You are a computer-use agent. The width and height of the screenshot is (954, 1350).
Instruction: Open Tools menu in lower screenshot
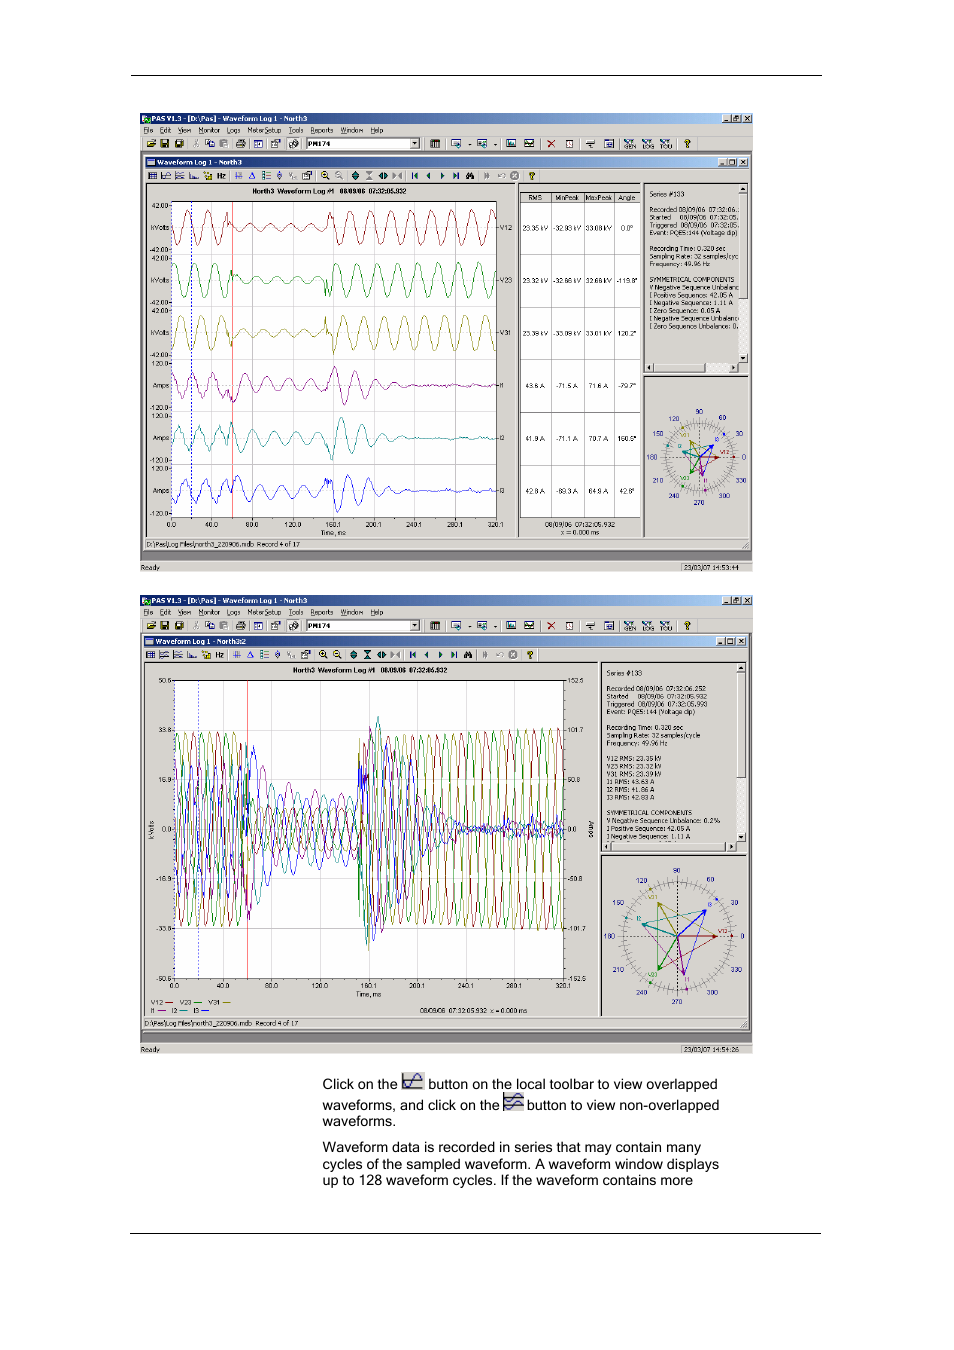(x=296, y=613)
